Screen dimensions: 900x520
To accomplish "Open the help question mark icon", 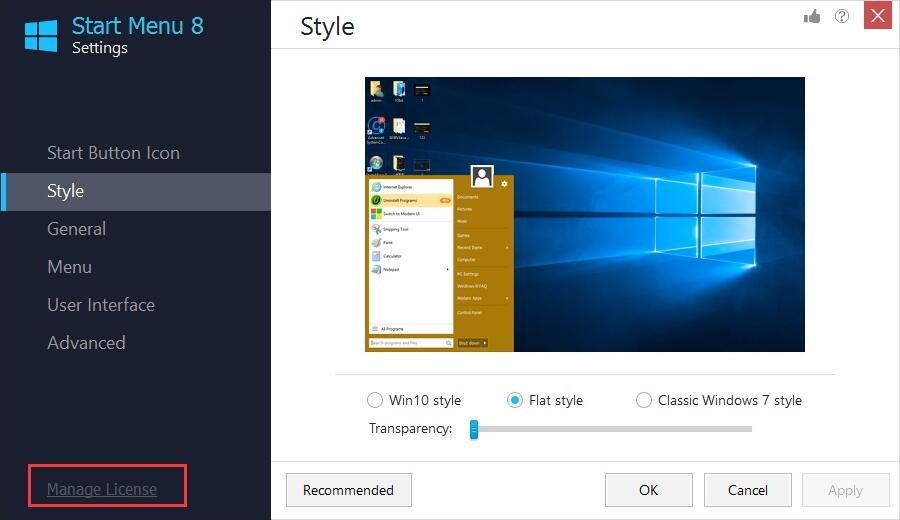I will pos(841,16).
